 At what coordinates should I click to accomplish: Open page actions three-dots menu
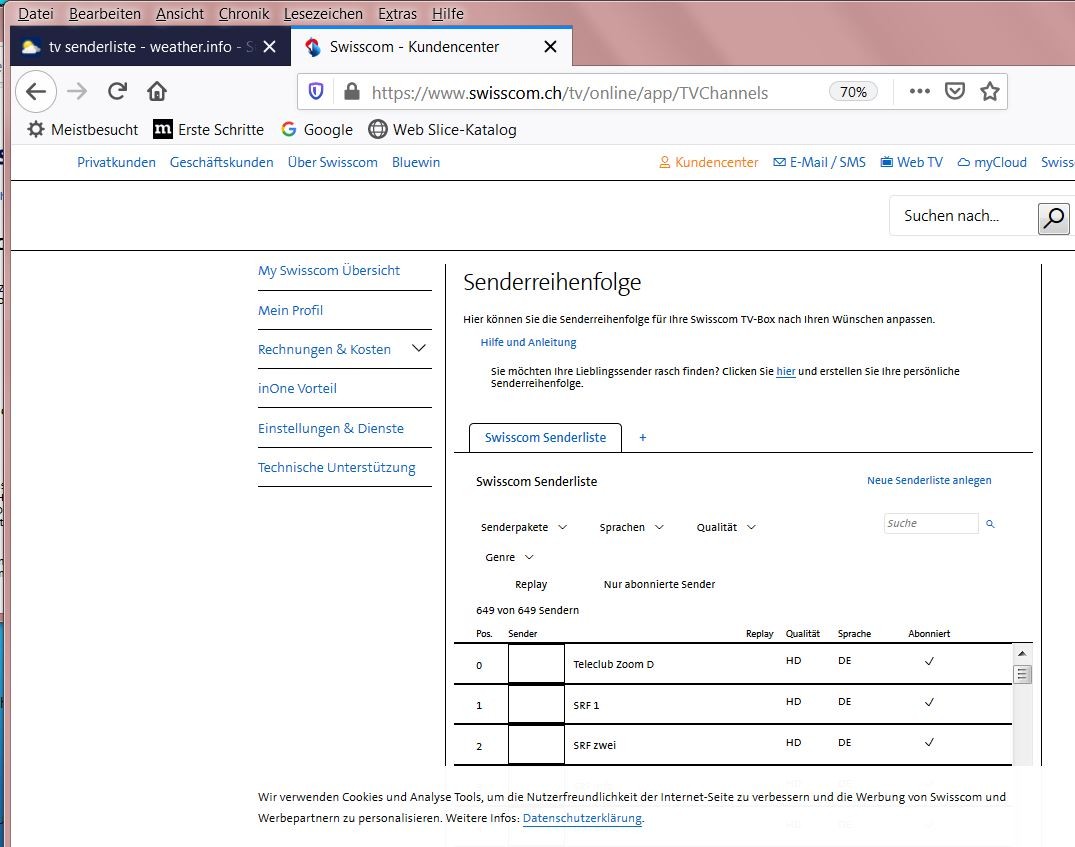coord(919,92)
